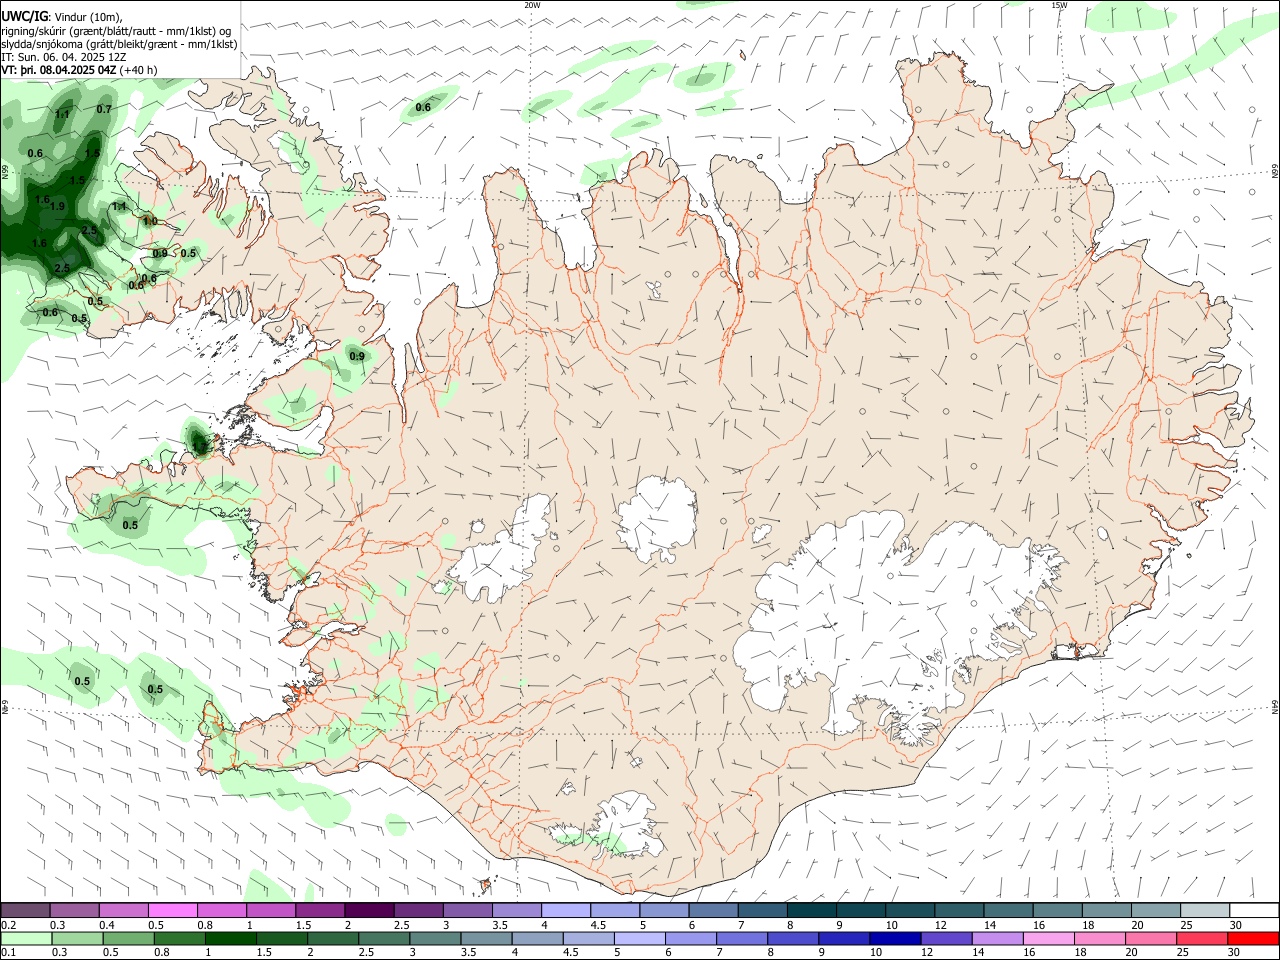
Task: Pick lower-scale swatch between 2 and 2.5
Action: pyautogui.click(x=332, y=939)
